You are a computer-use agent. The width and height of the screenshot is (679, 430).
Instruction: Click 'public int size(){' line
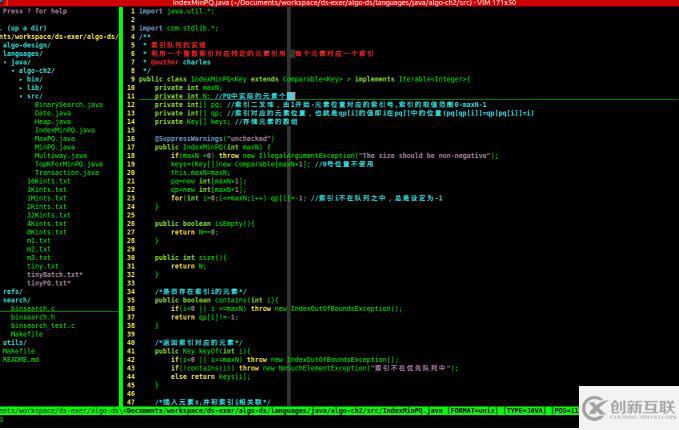tap(191, 258)
